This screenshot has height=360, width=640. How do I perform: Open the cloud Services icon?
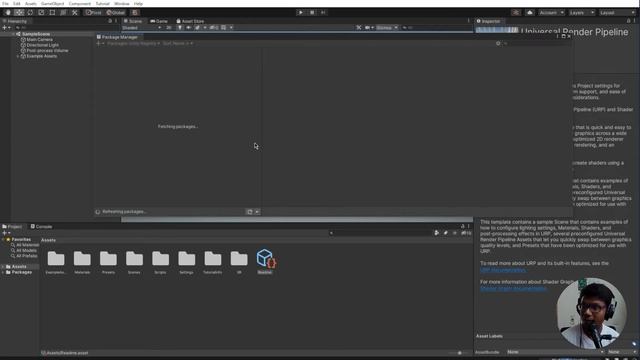[x=530, y=13]
